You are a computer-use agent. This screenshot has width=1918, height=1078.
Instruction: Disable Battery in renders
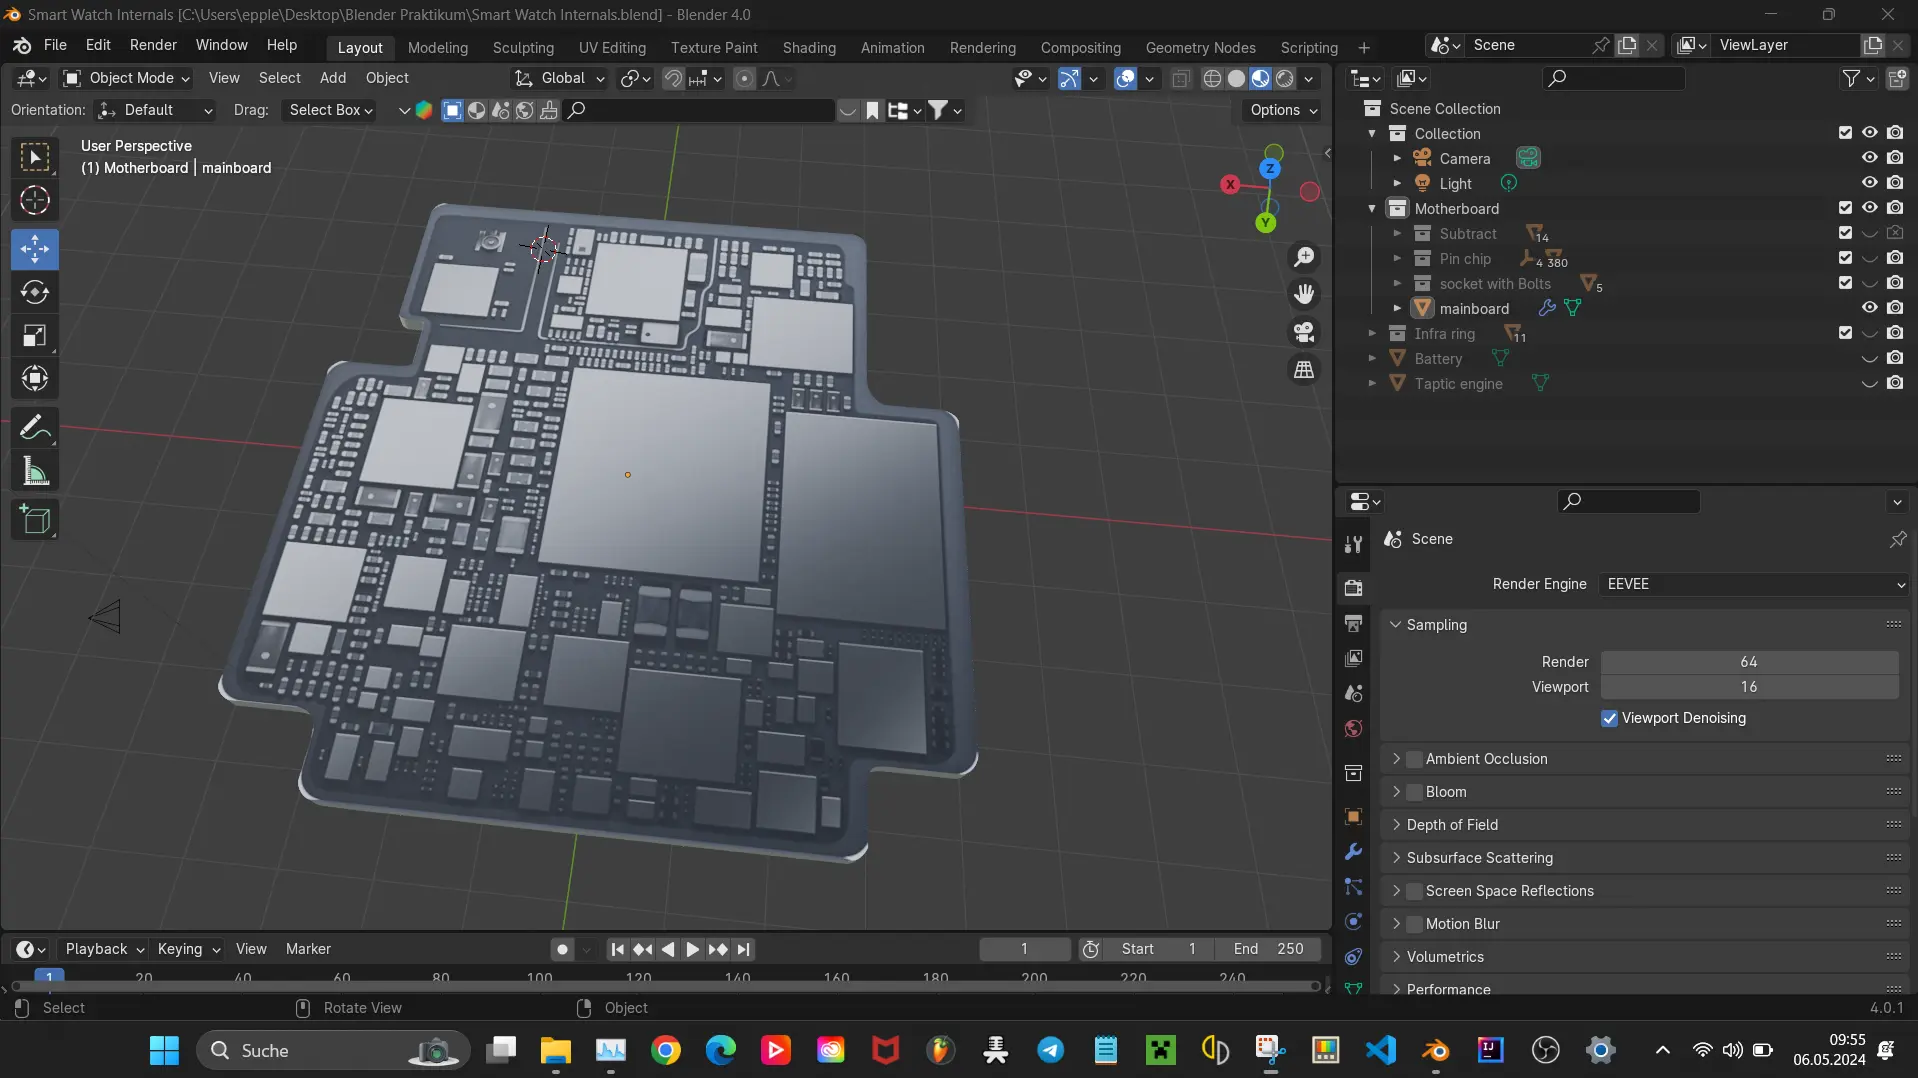pos(1895,358)
